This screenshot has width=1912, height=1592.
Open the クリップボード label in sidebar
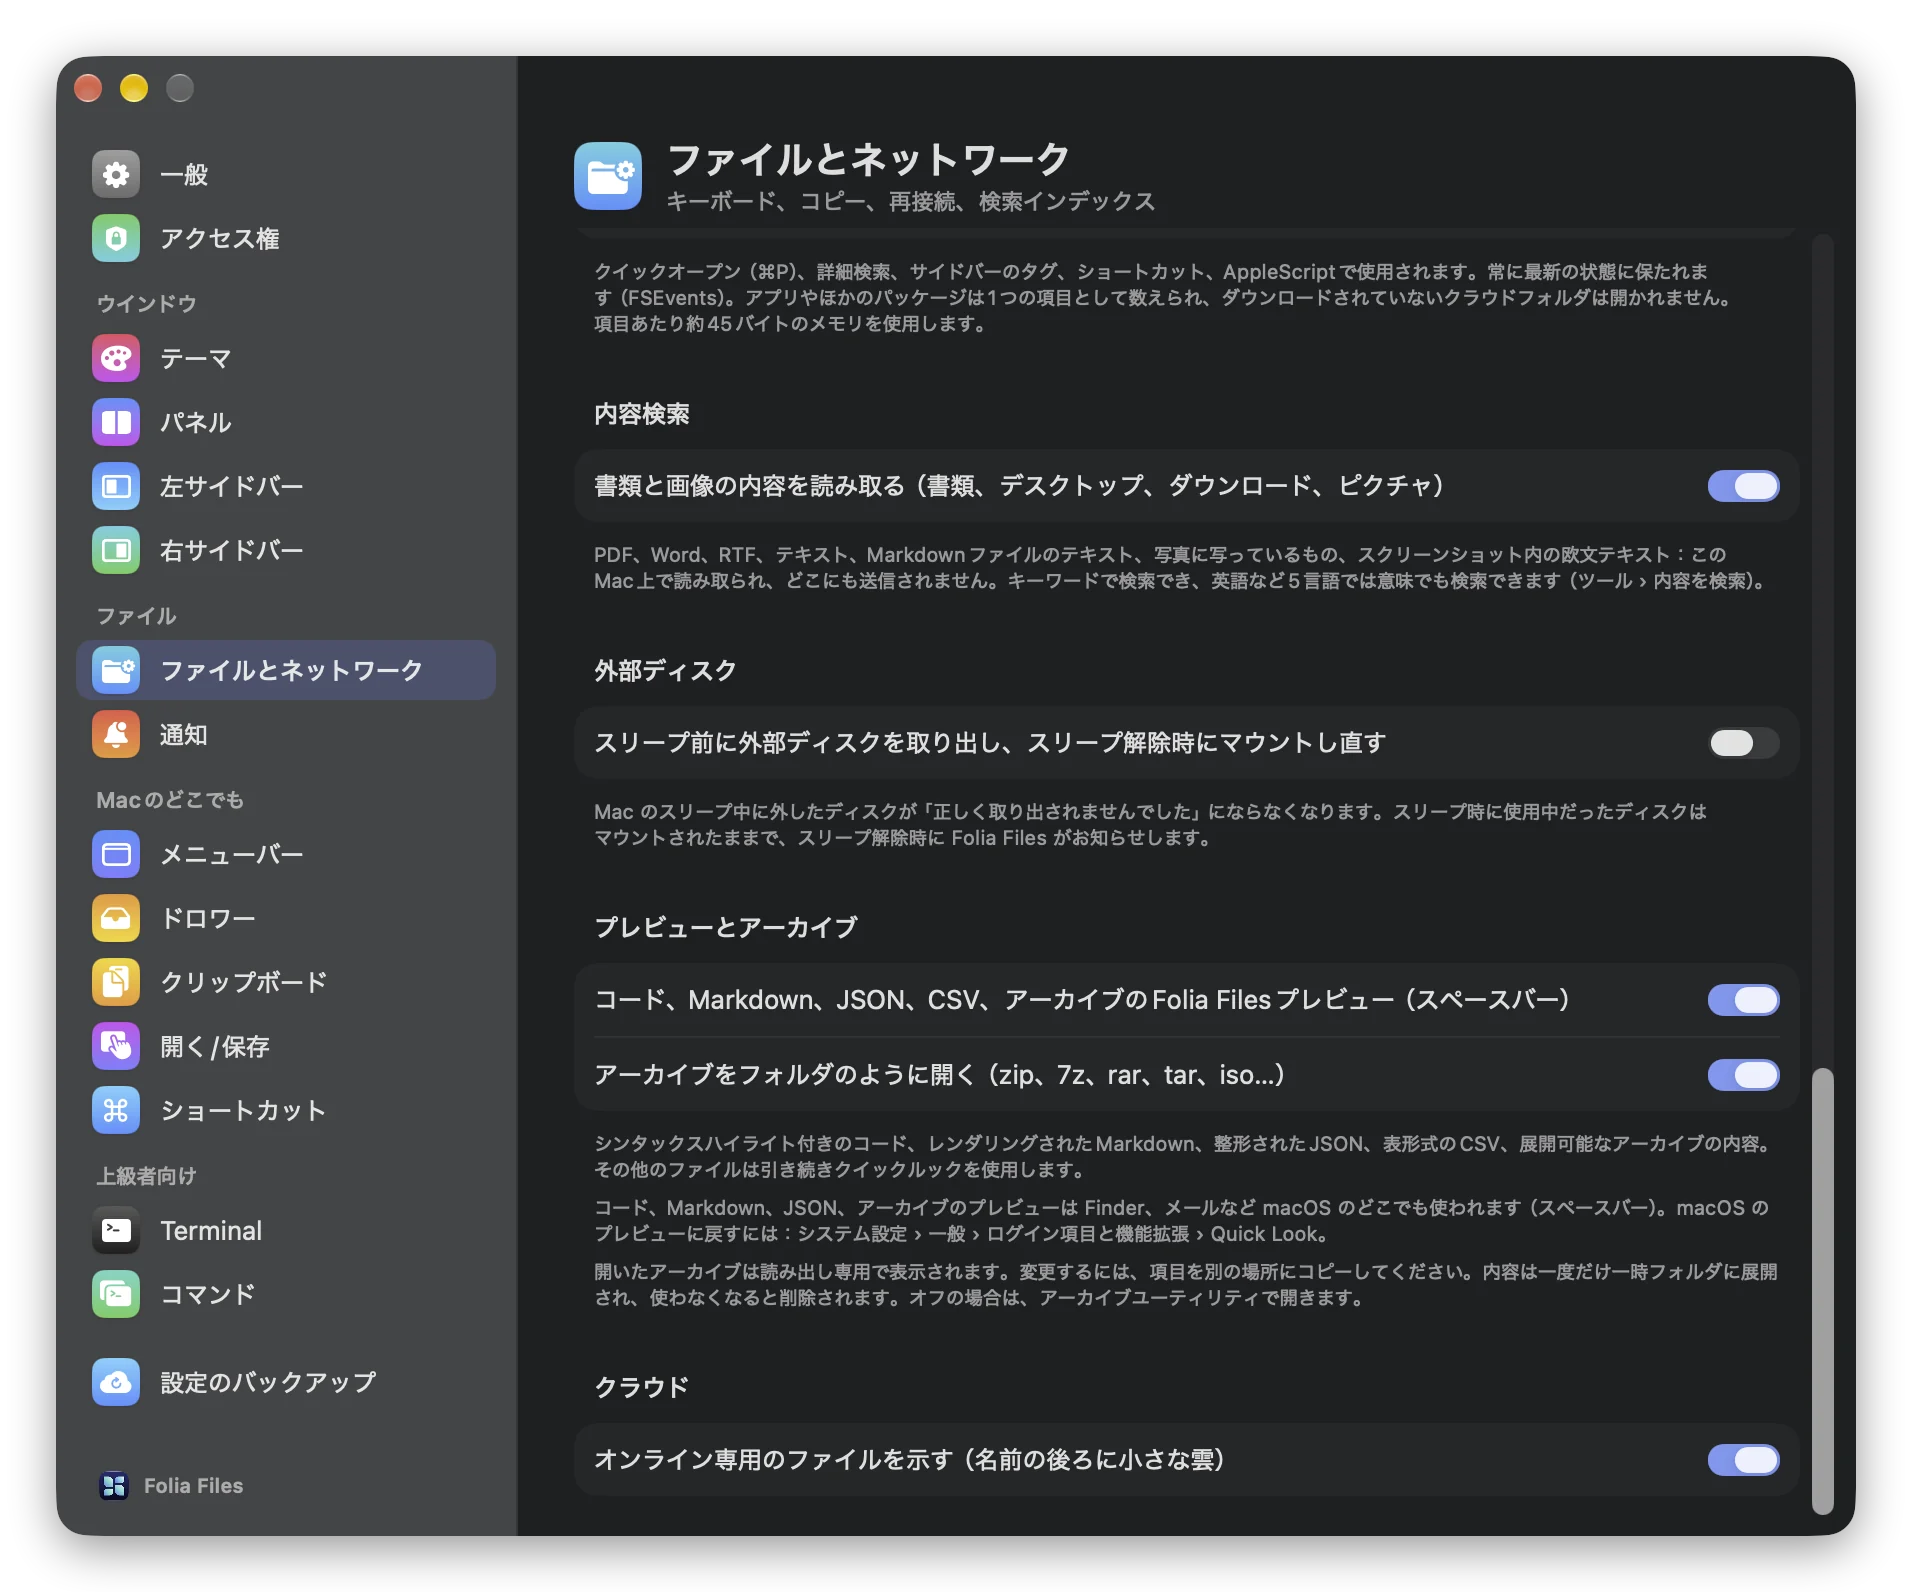(x=244, y=983)
